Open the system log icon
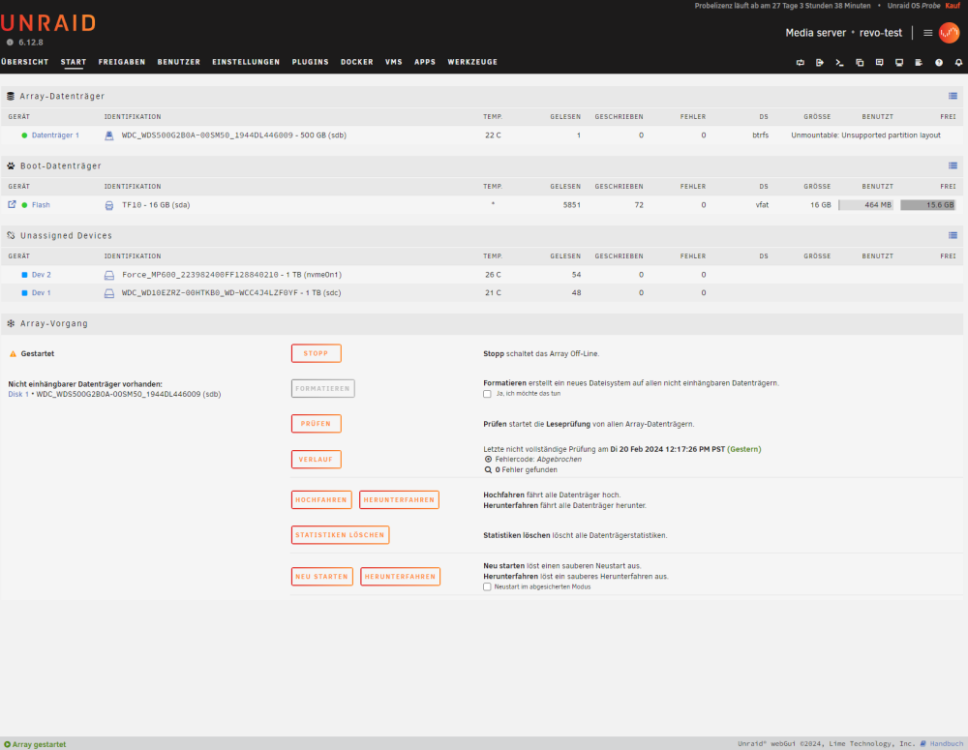 tap(919, 62)
